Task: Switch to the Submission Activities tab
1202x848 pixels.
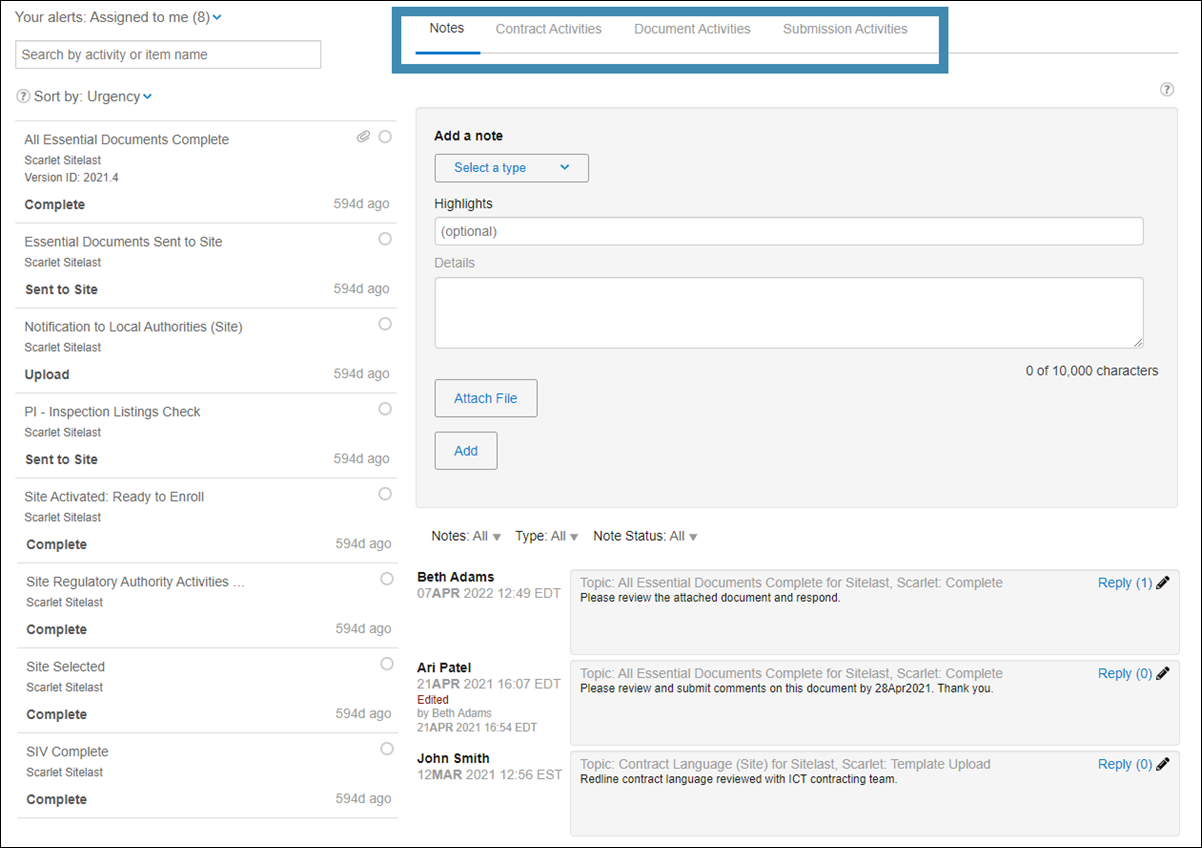Action: pyautogui.click(x=844, y=29)
